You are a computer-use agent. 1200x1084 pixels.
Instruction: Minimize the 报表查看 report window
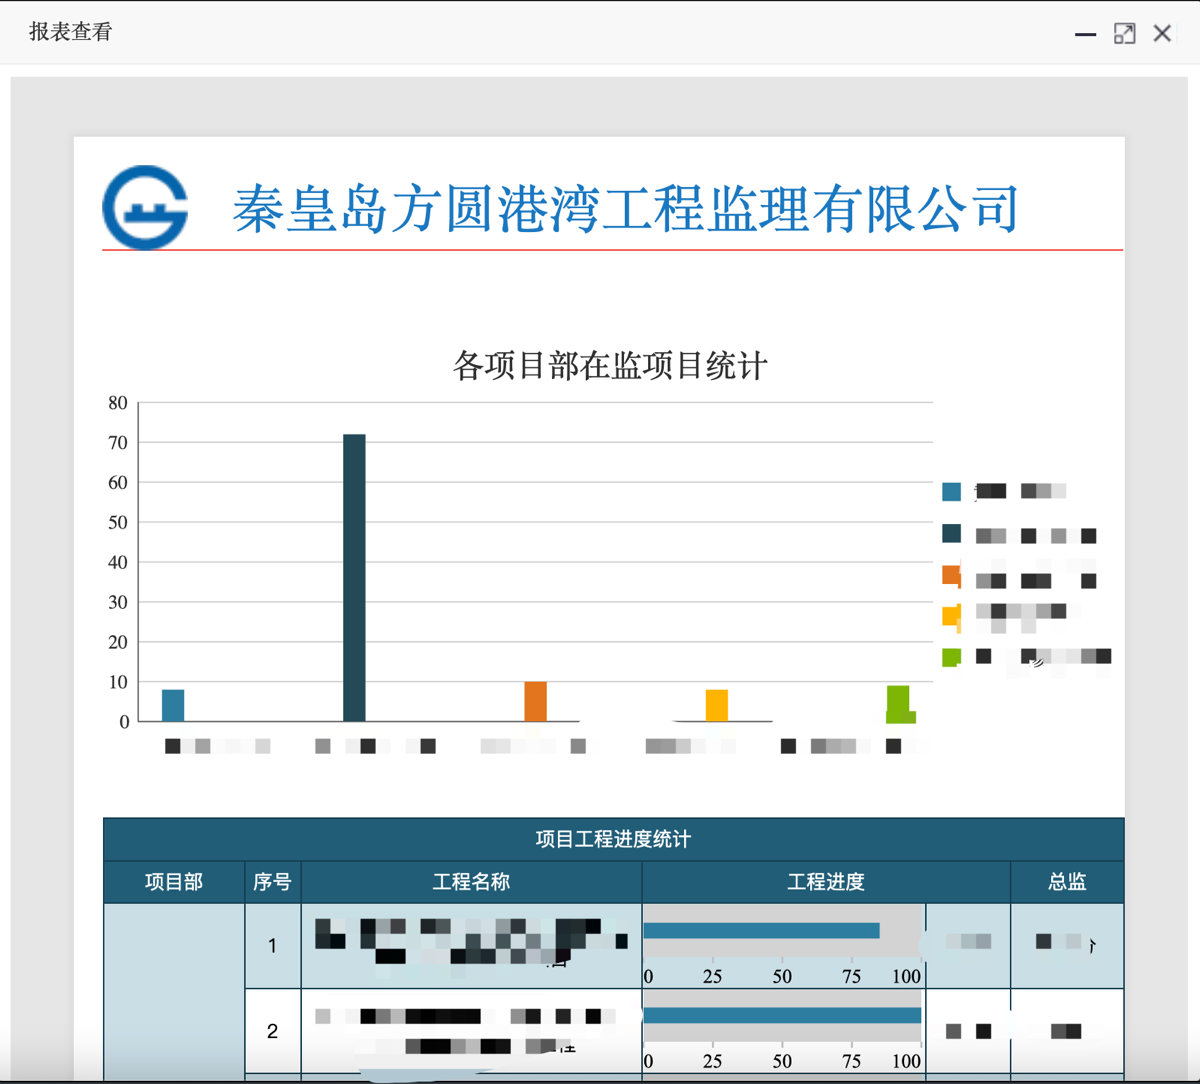[1085, 34]
